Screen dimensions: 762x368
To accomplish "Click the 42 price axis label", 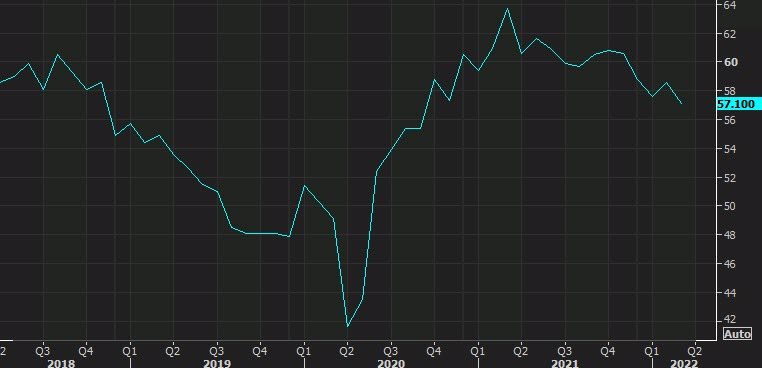I will pos(730,319).
